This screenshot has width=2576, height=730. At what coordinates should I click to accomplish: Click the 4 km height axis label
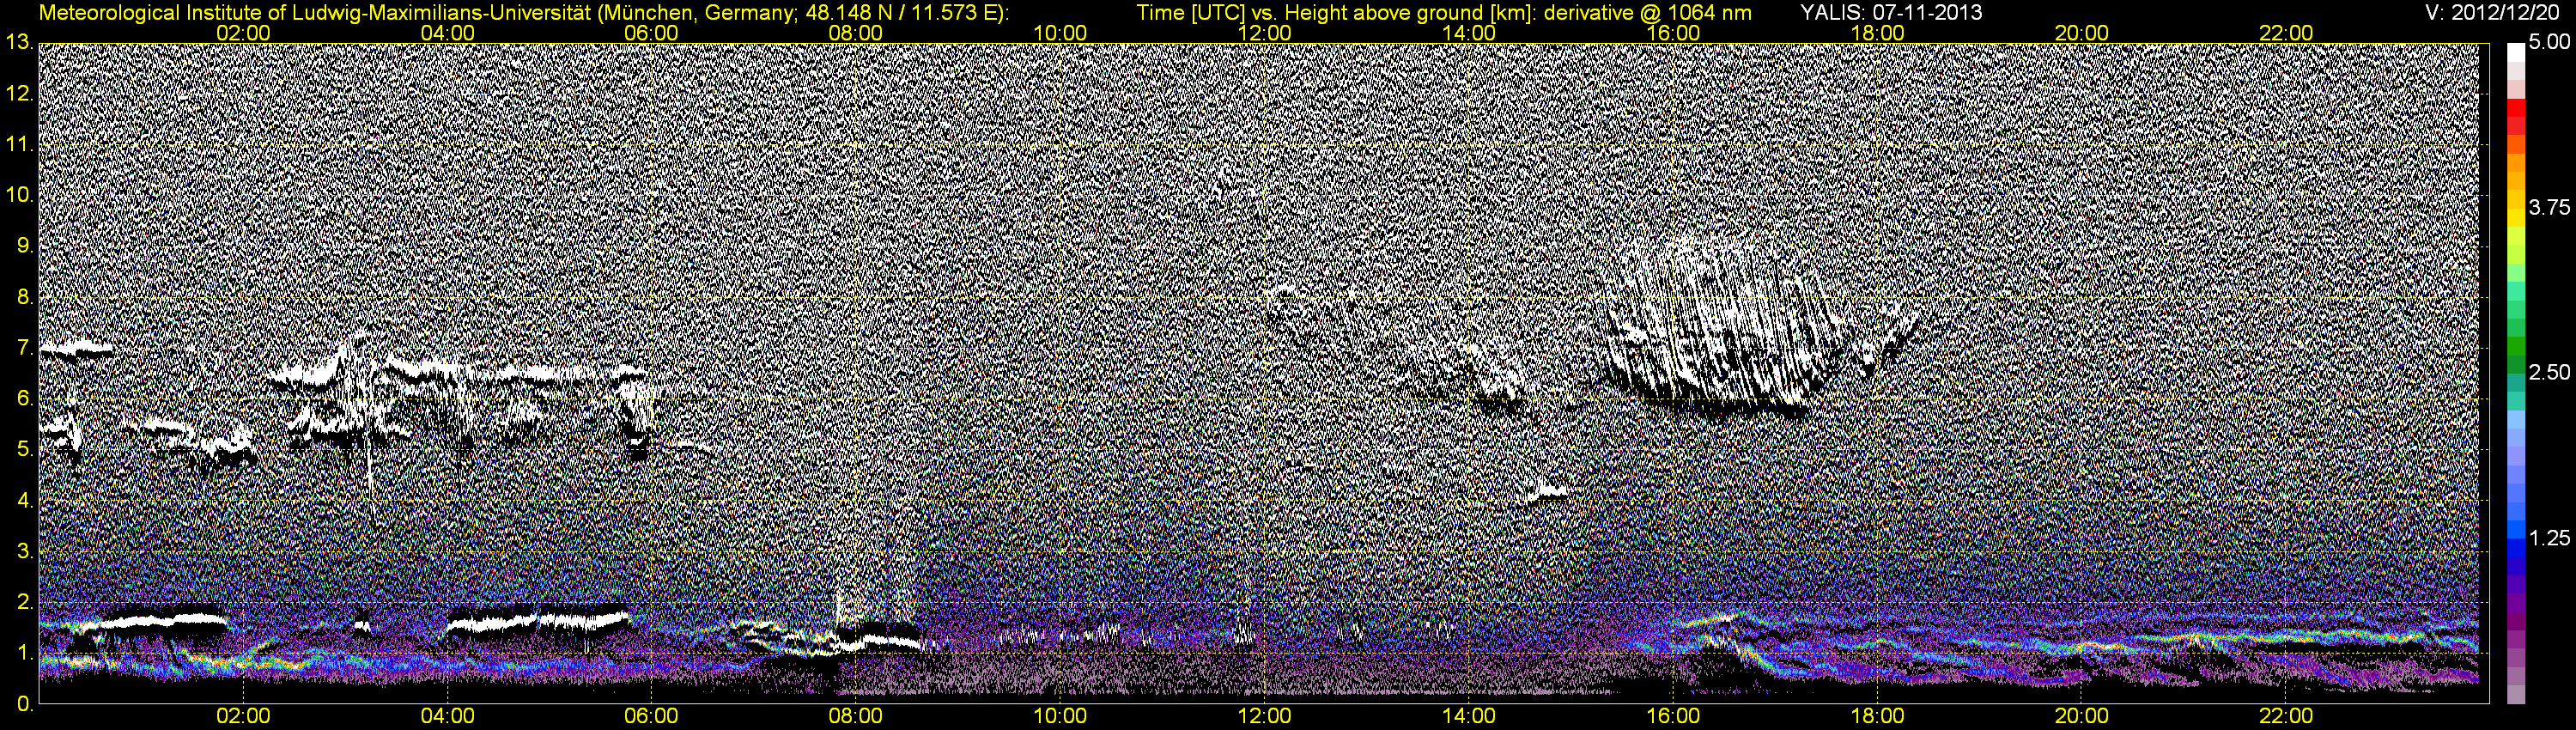[25, 501]
